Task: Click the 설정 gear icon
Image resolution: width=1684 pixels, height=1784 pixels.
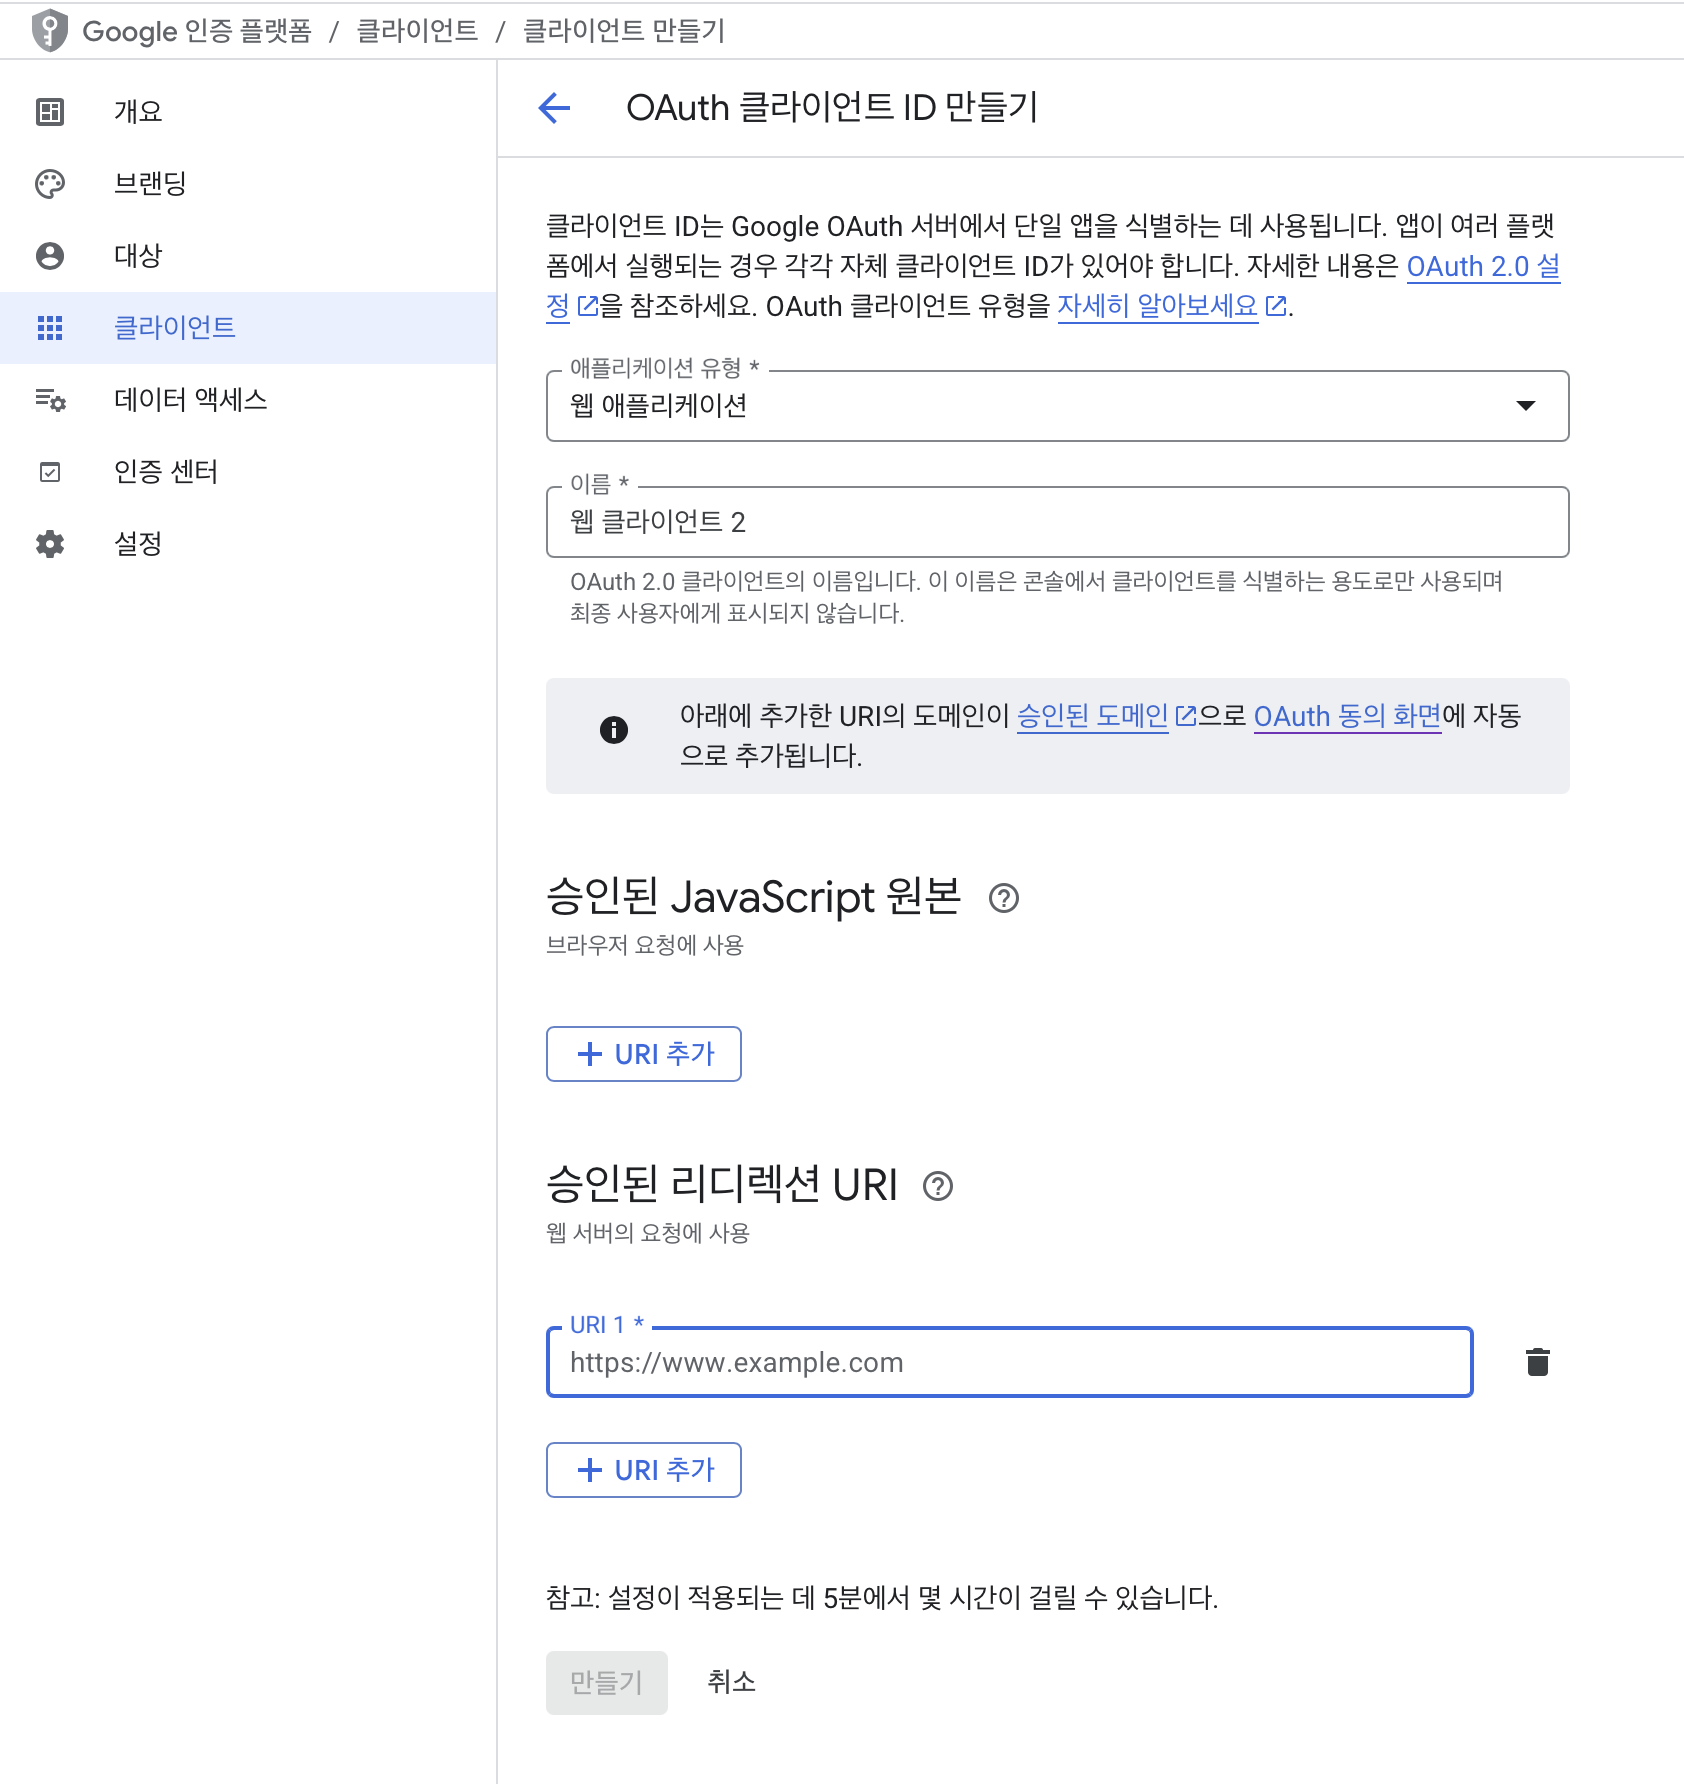Action: tap(50, 544)
